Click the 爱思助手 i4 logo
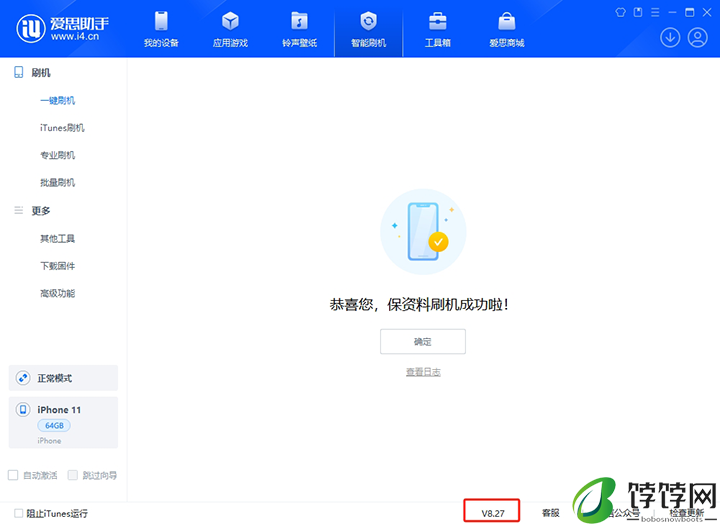This screenshot has width=720, height=524. (x=62, y=28)
